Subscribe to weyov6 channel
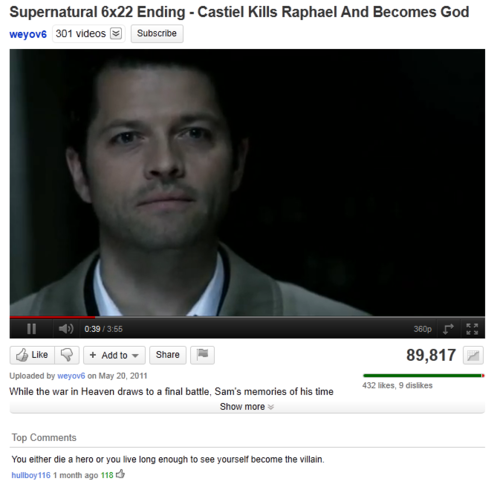 pyautogui.click(x=157, y=34)
